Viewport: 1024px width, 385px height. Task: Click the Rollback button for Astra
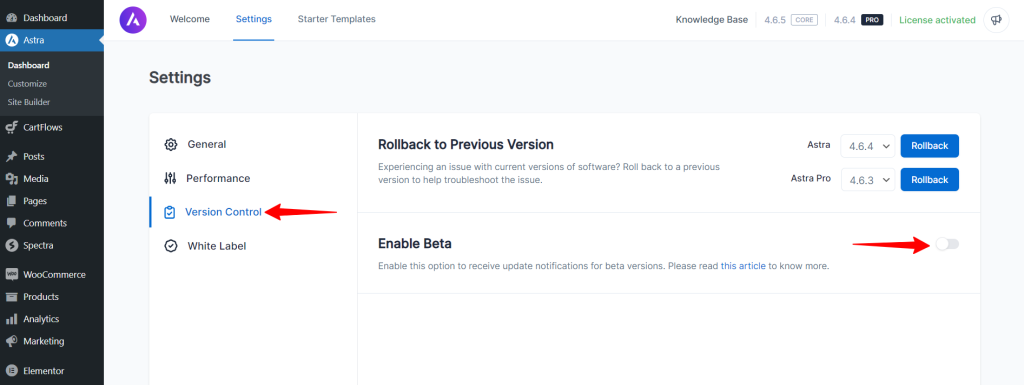coord(929,146)
